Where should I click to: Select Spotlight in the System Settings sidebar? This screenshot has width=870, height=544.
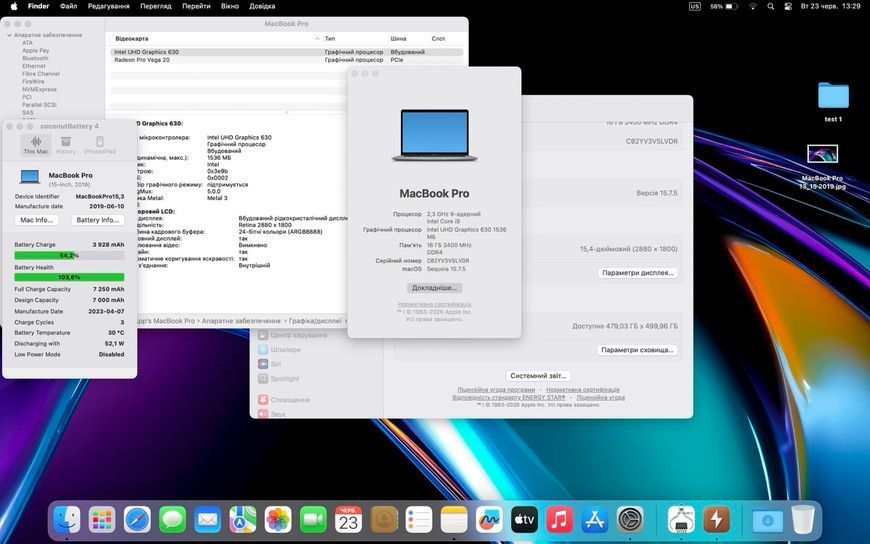pos(279,379)
